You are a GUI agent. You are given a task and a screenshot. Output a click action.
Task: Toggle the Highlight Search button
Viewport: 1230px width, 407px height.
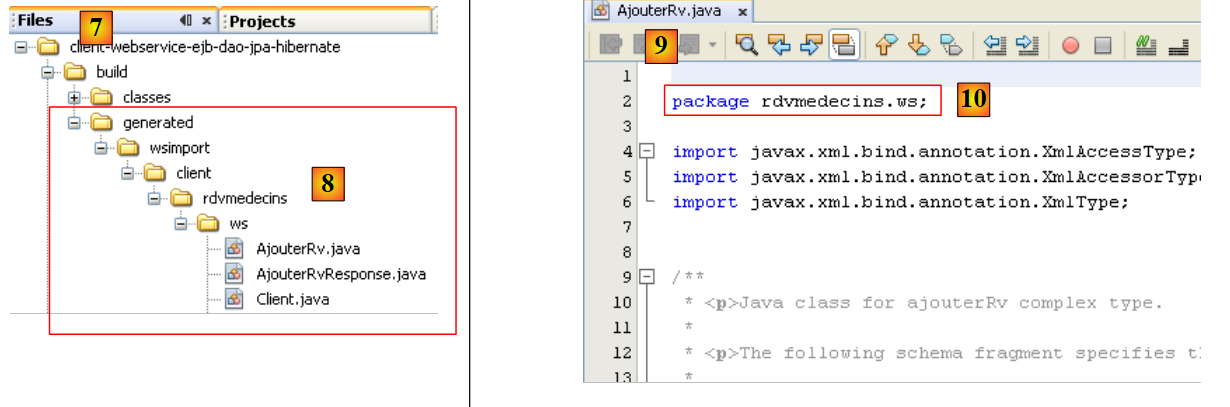click(844, 45)
